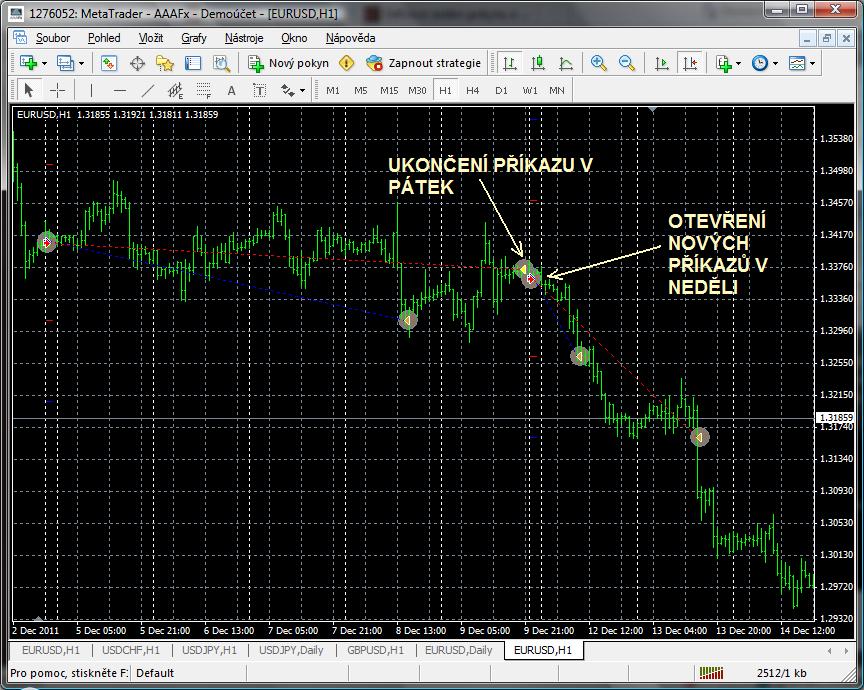Click the yellow diamond warning icon
Screen dimensions: 864x690
(x=347, y=63)
